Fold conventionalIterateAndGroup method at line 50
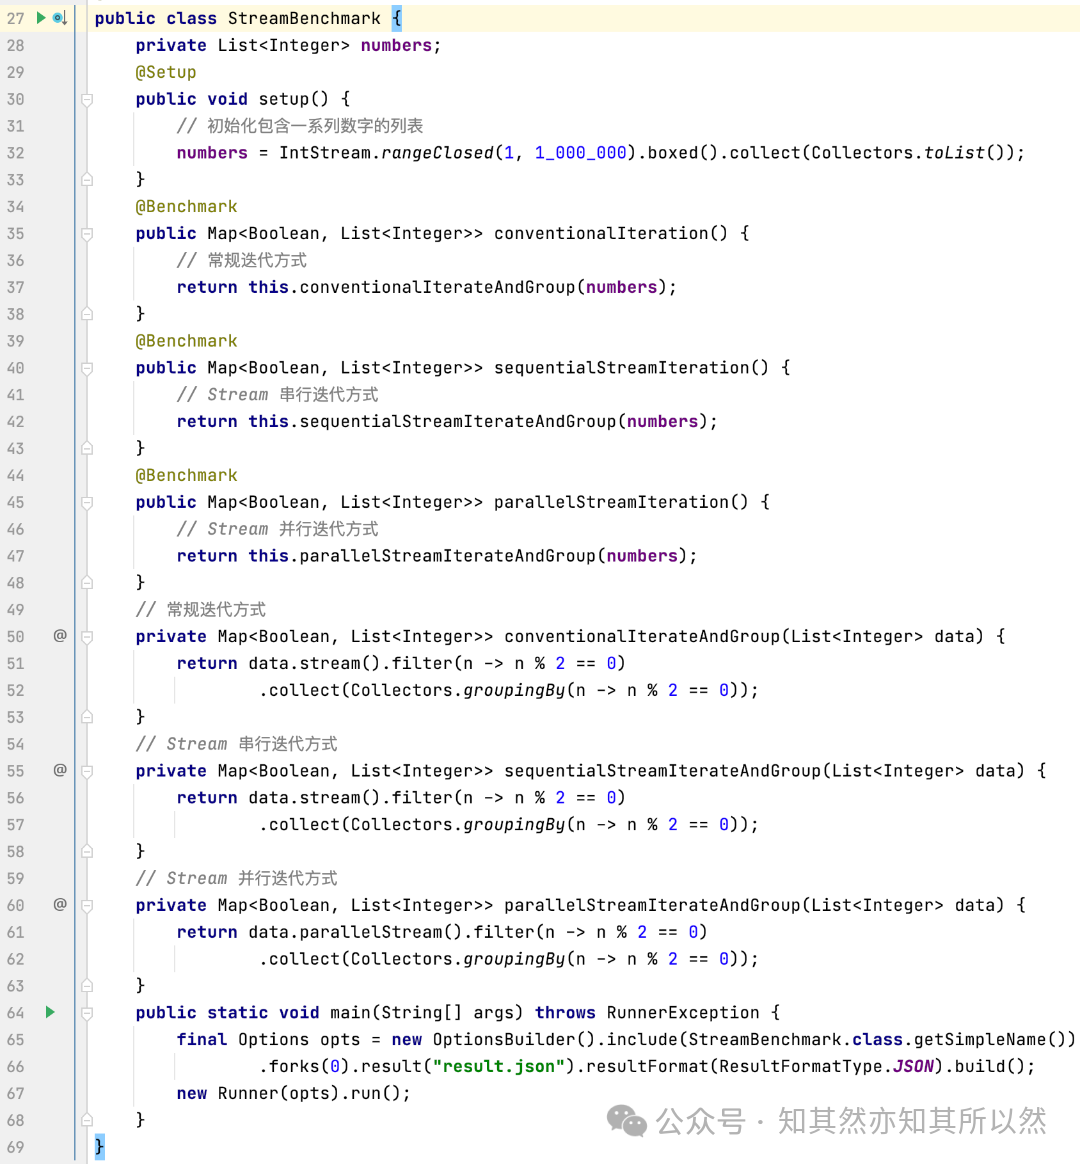Viewport: 1080px width, 1164px height. tap(87, 637)
